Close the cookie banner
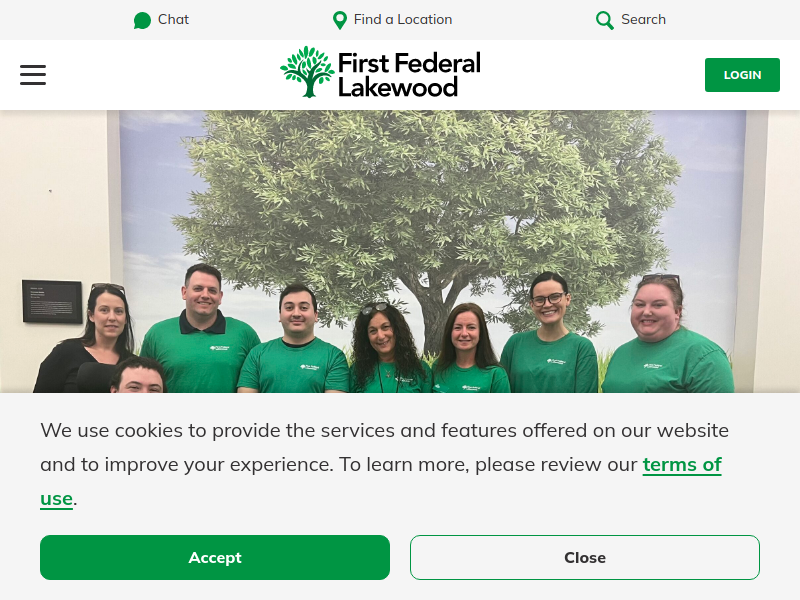The height and width of the screenshot is (600, 800). (585, 557)
